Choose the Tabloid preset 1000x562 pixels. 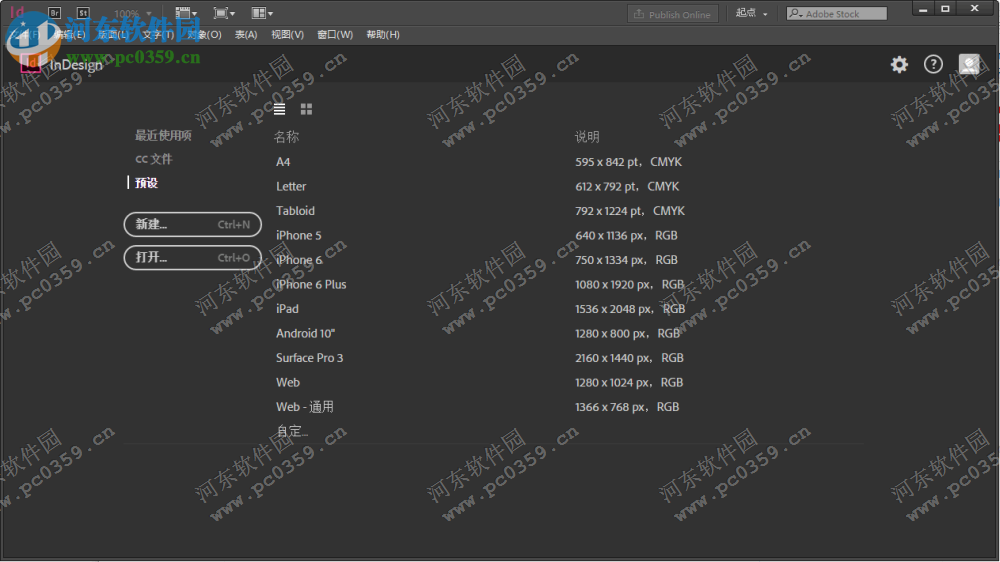tap(295, 211)
